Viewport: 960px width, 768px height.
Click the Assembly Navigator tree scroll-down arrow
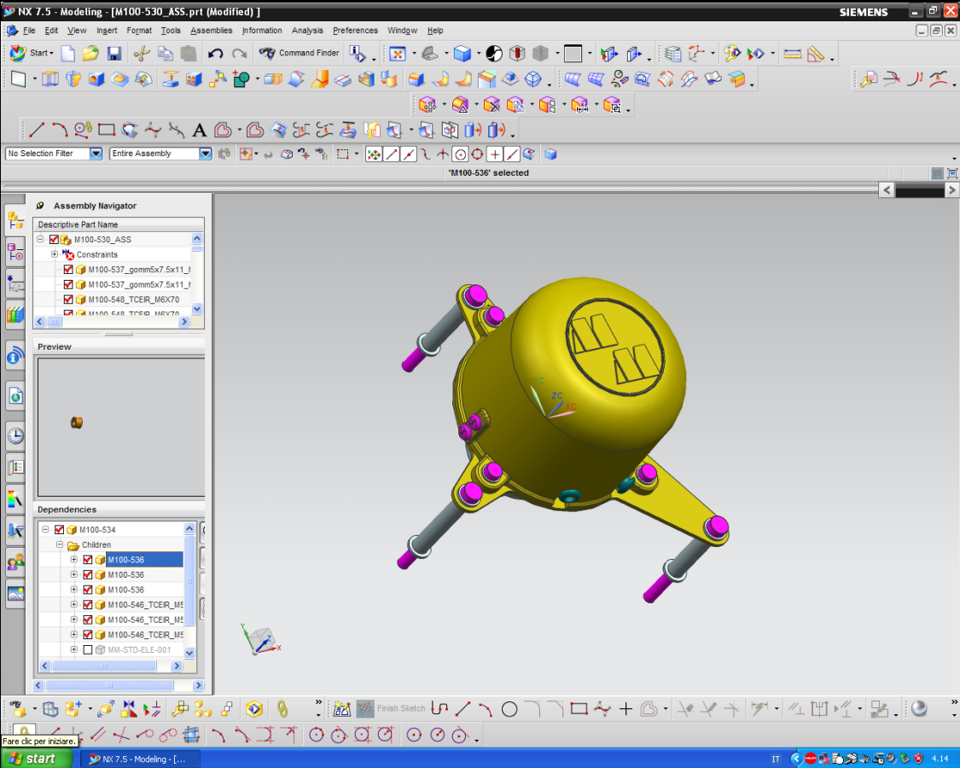[x=197, y=309]
